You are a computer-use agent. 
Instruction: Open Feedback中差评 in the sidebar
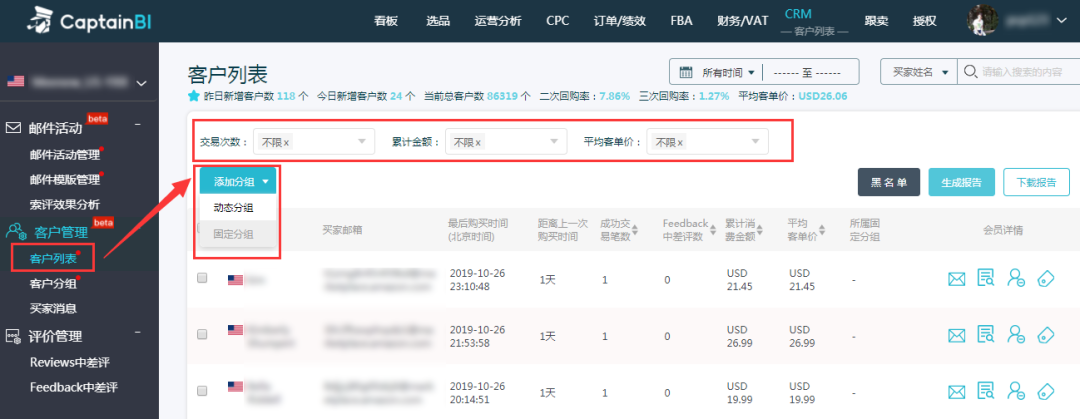(x=74, y=387)
